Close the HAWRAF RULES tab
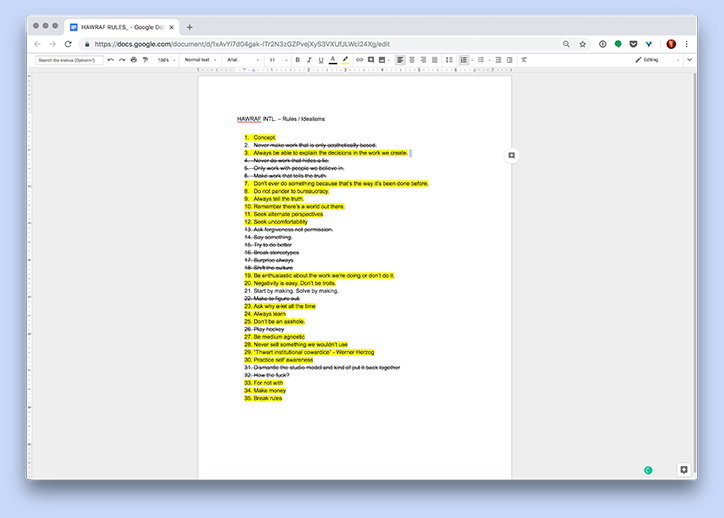This screenshot has width=724, height=518. (x=171, y=27)
